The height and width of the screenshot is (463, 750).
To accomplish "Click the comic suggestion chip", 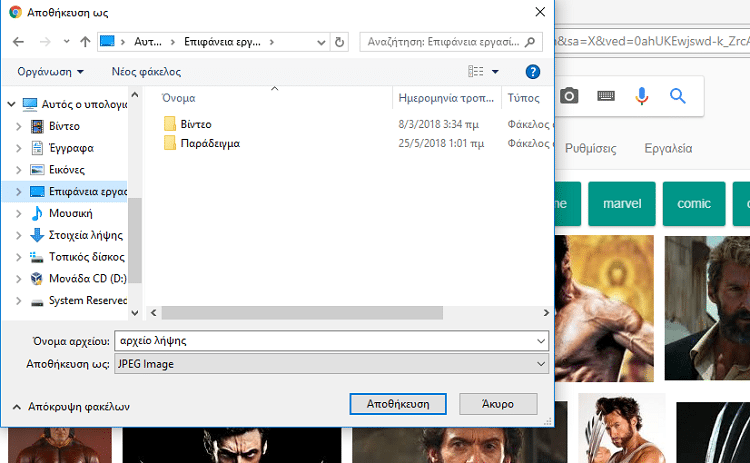I will coord(694,204).
